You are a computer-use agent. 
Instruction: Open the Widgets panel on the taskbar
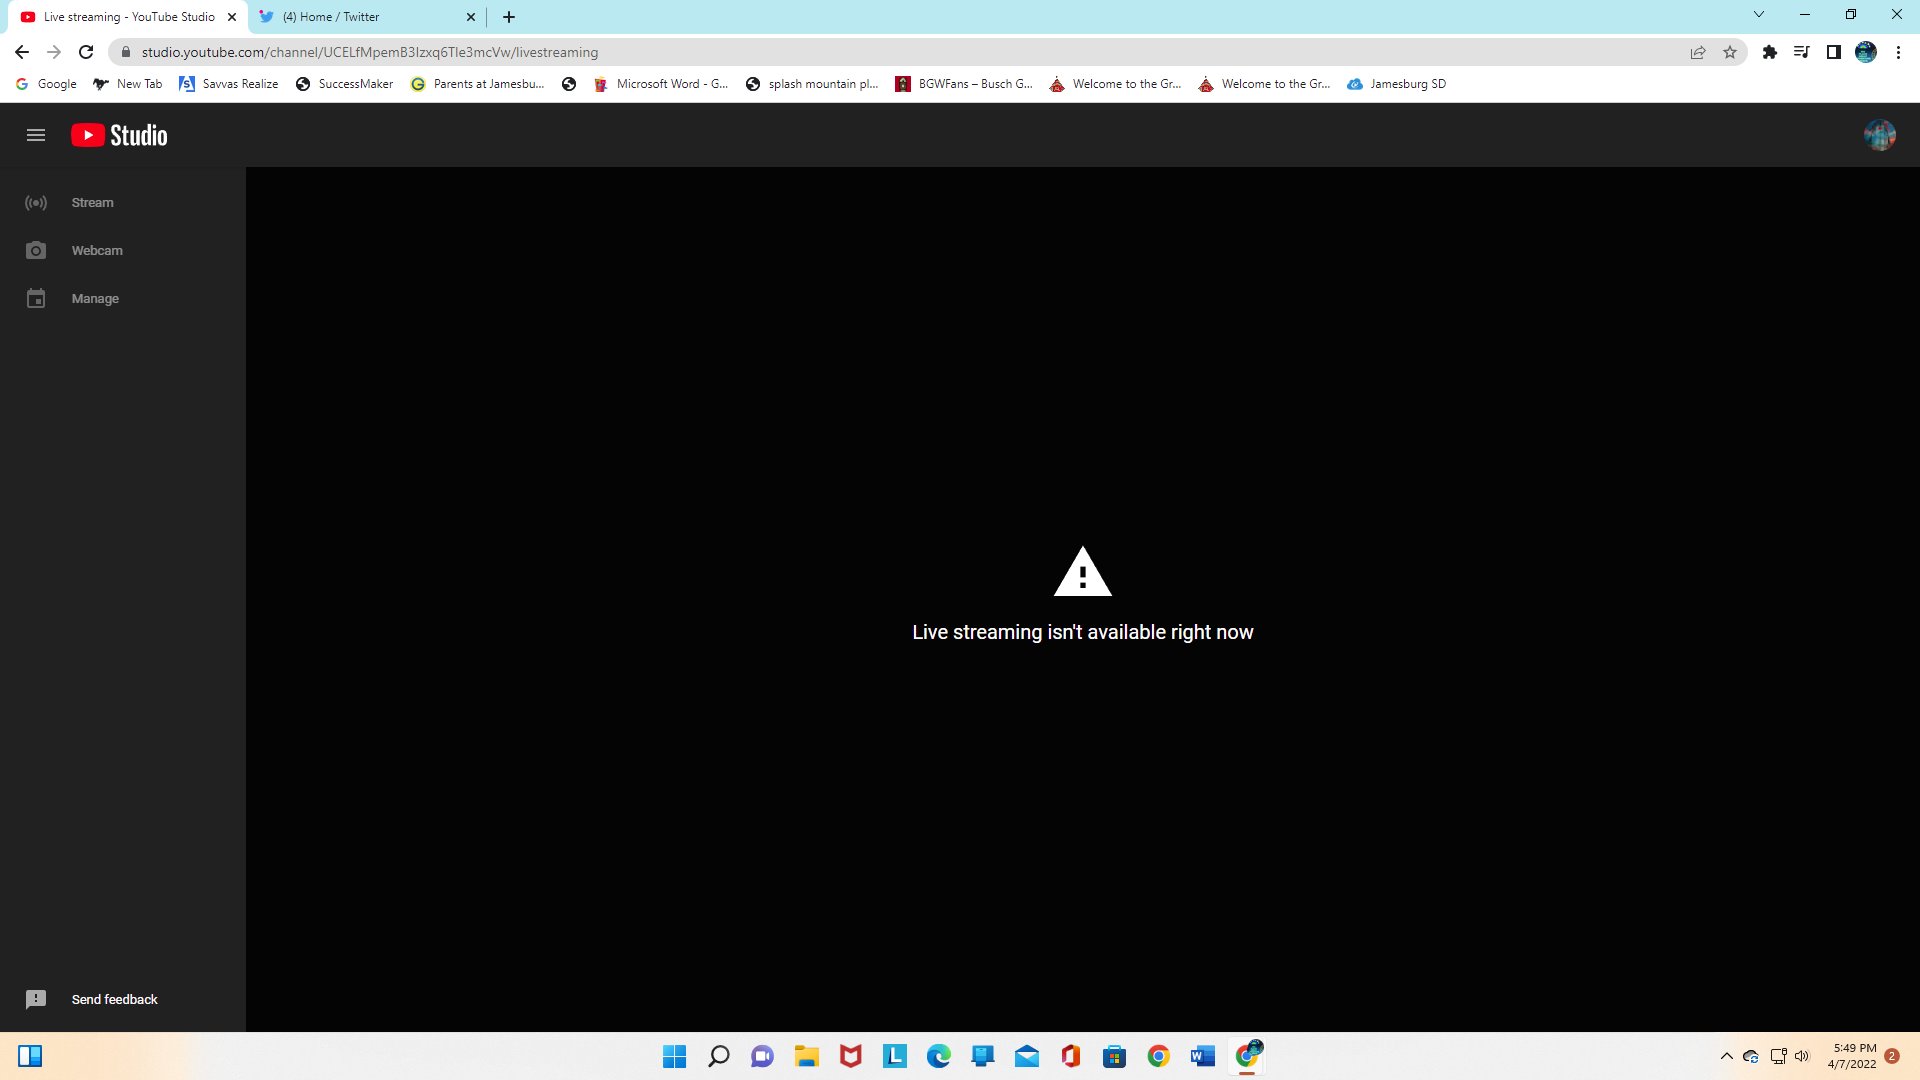pos(30,1056)
